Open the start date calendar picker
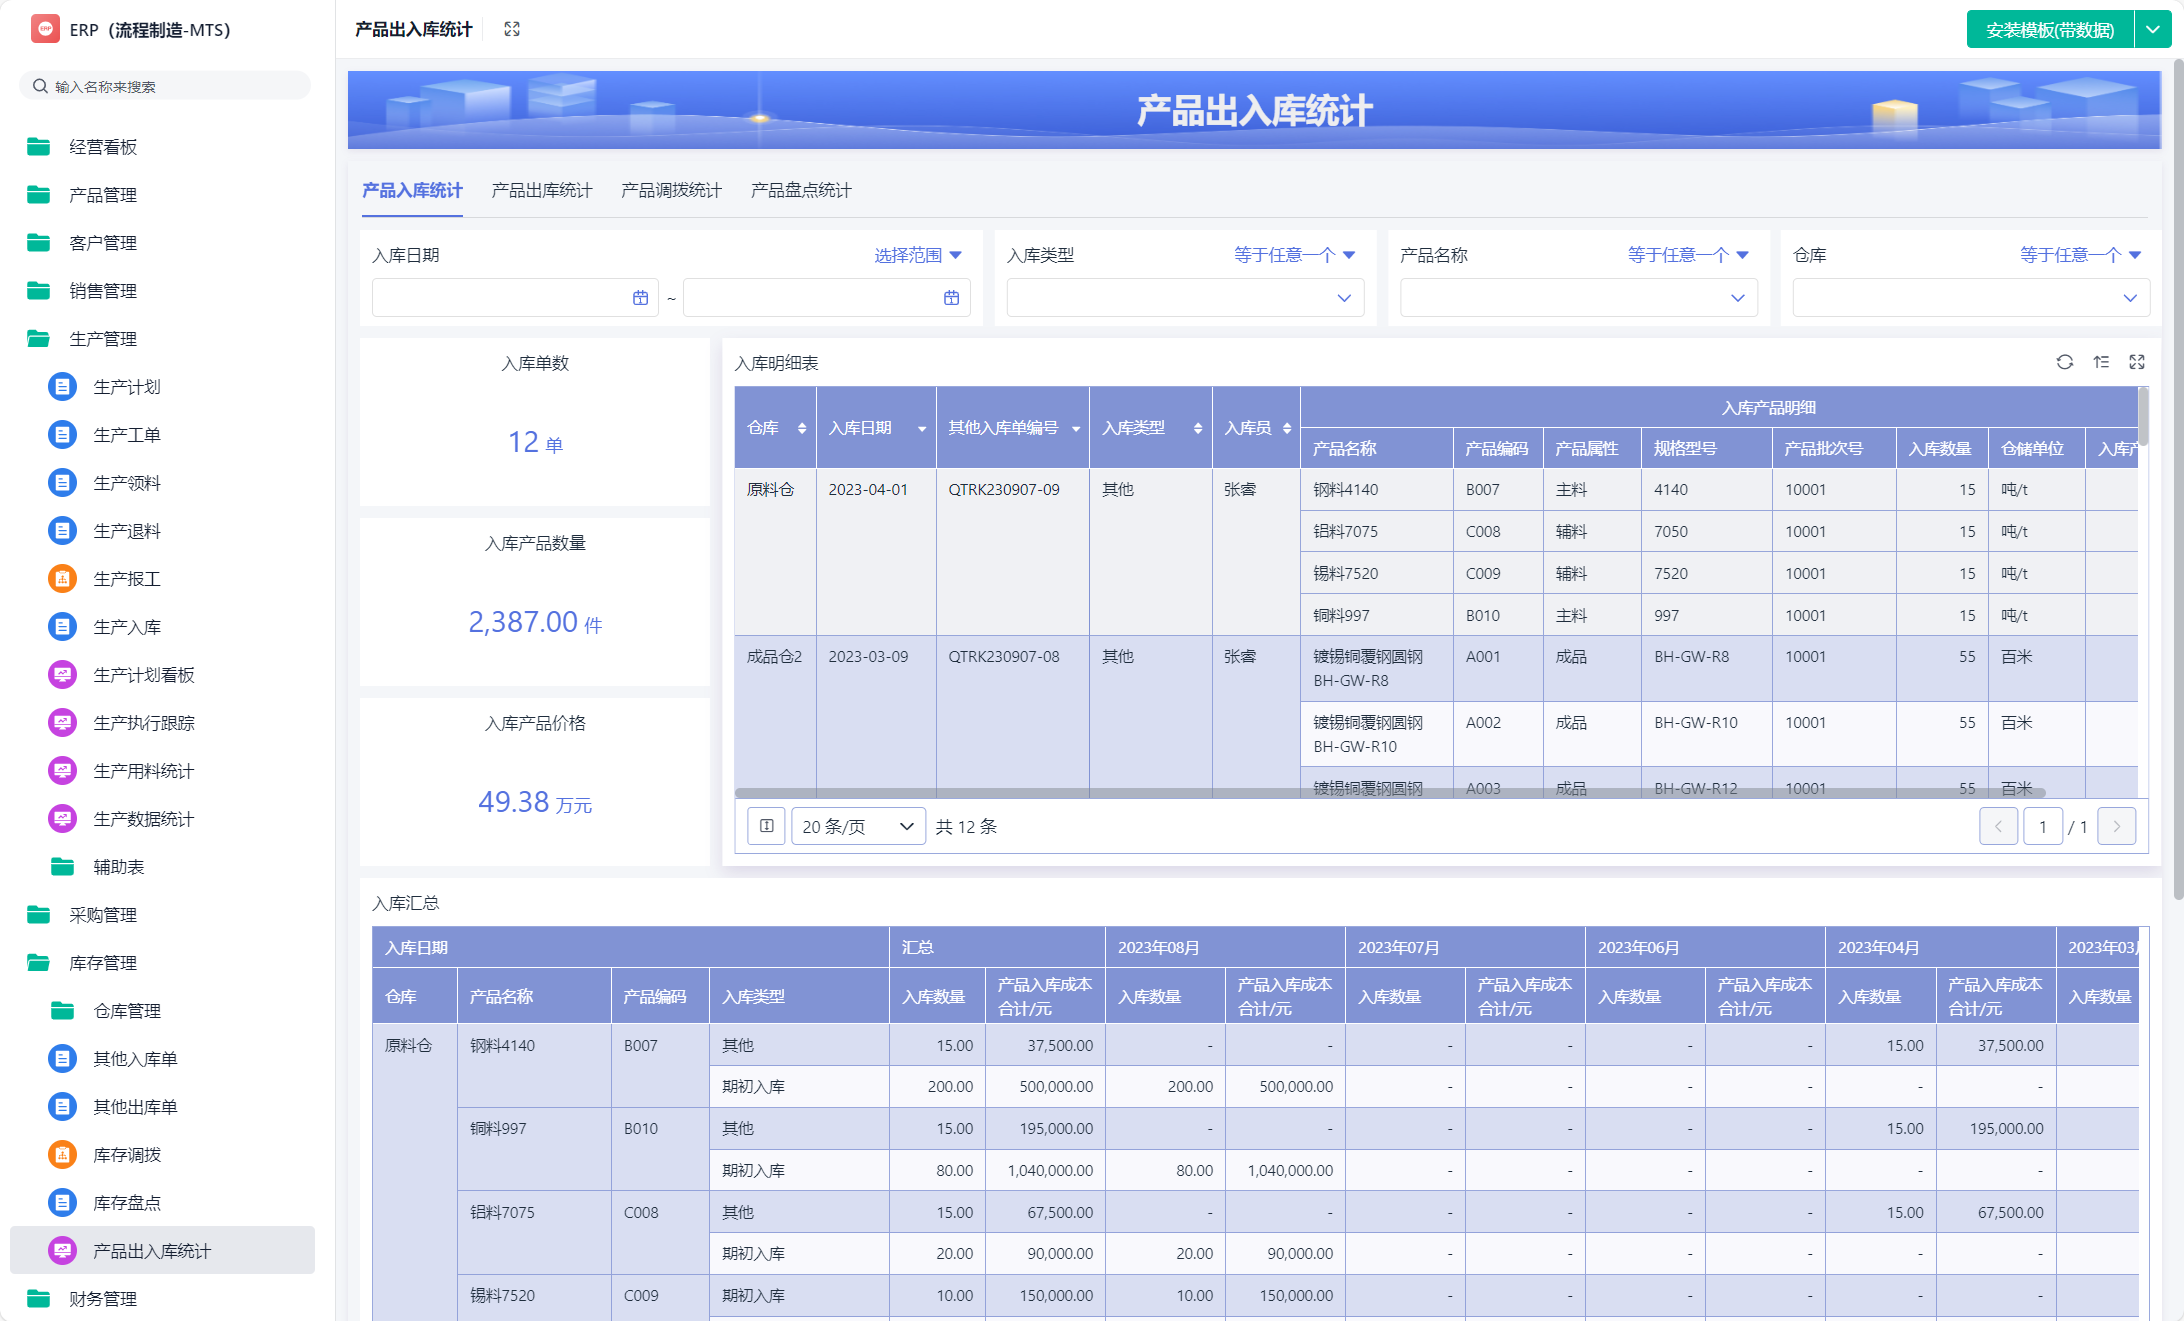The height and width of the screenshot is (1321, 2184). pyautogui.click(x=640, y=298)
